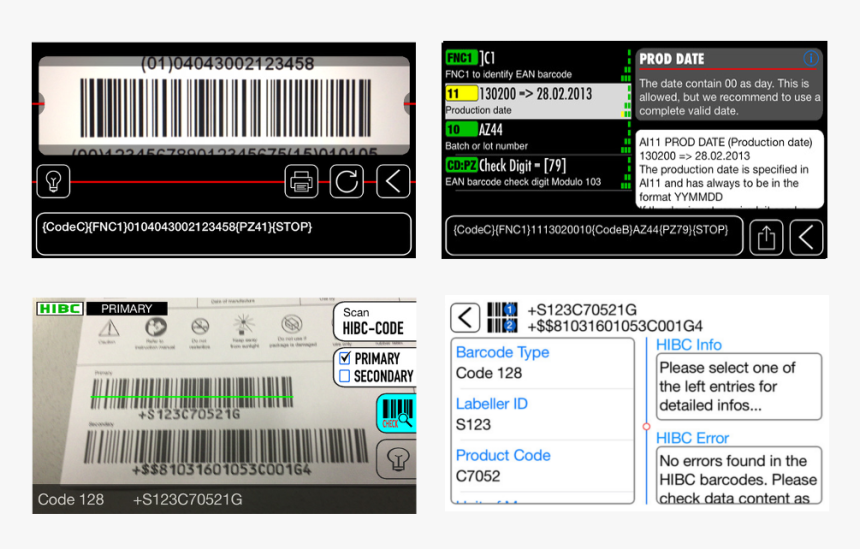Image resolution: width=860 pixels, height=549 pixels.
Task: Uncheck the PRIMARY checkbox
Action: (345, 359)
